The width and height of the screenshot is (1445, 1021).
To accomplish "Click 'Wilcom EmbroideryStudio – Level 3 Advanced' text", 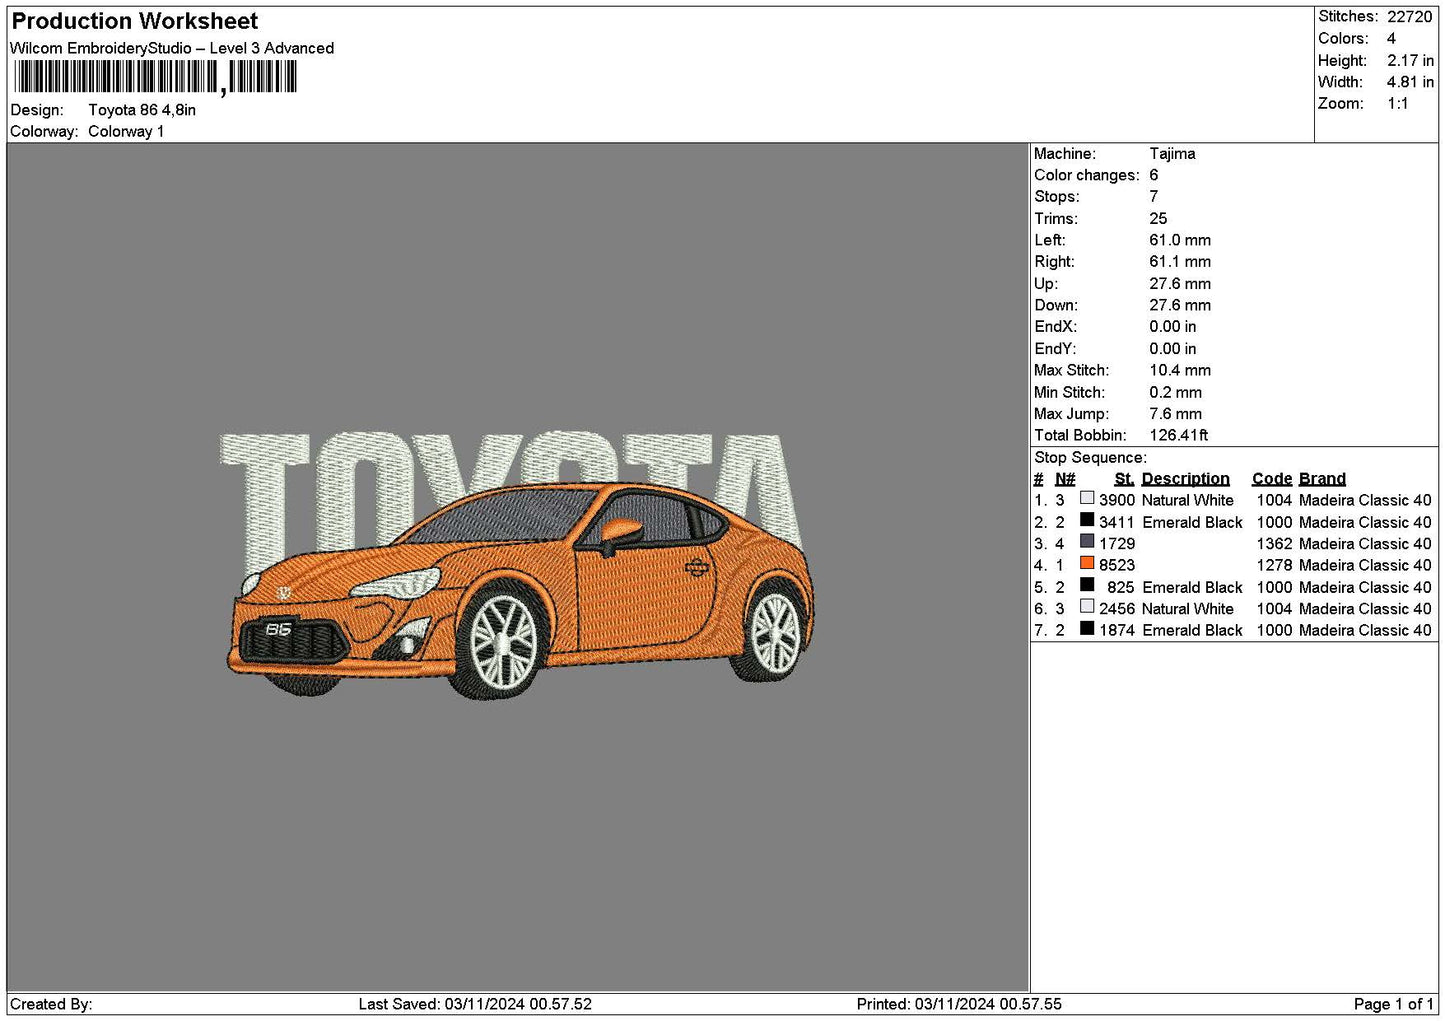I will [172, 48].
